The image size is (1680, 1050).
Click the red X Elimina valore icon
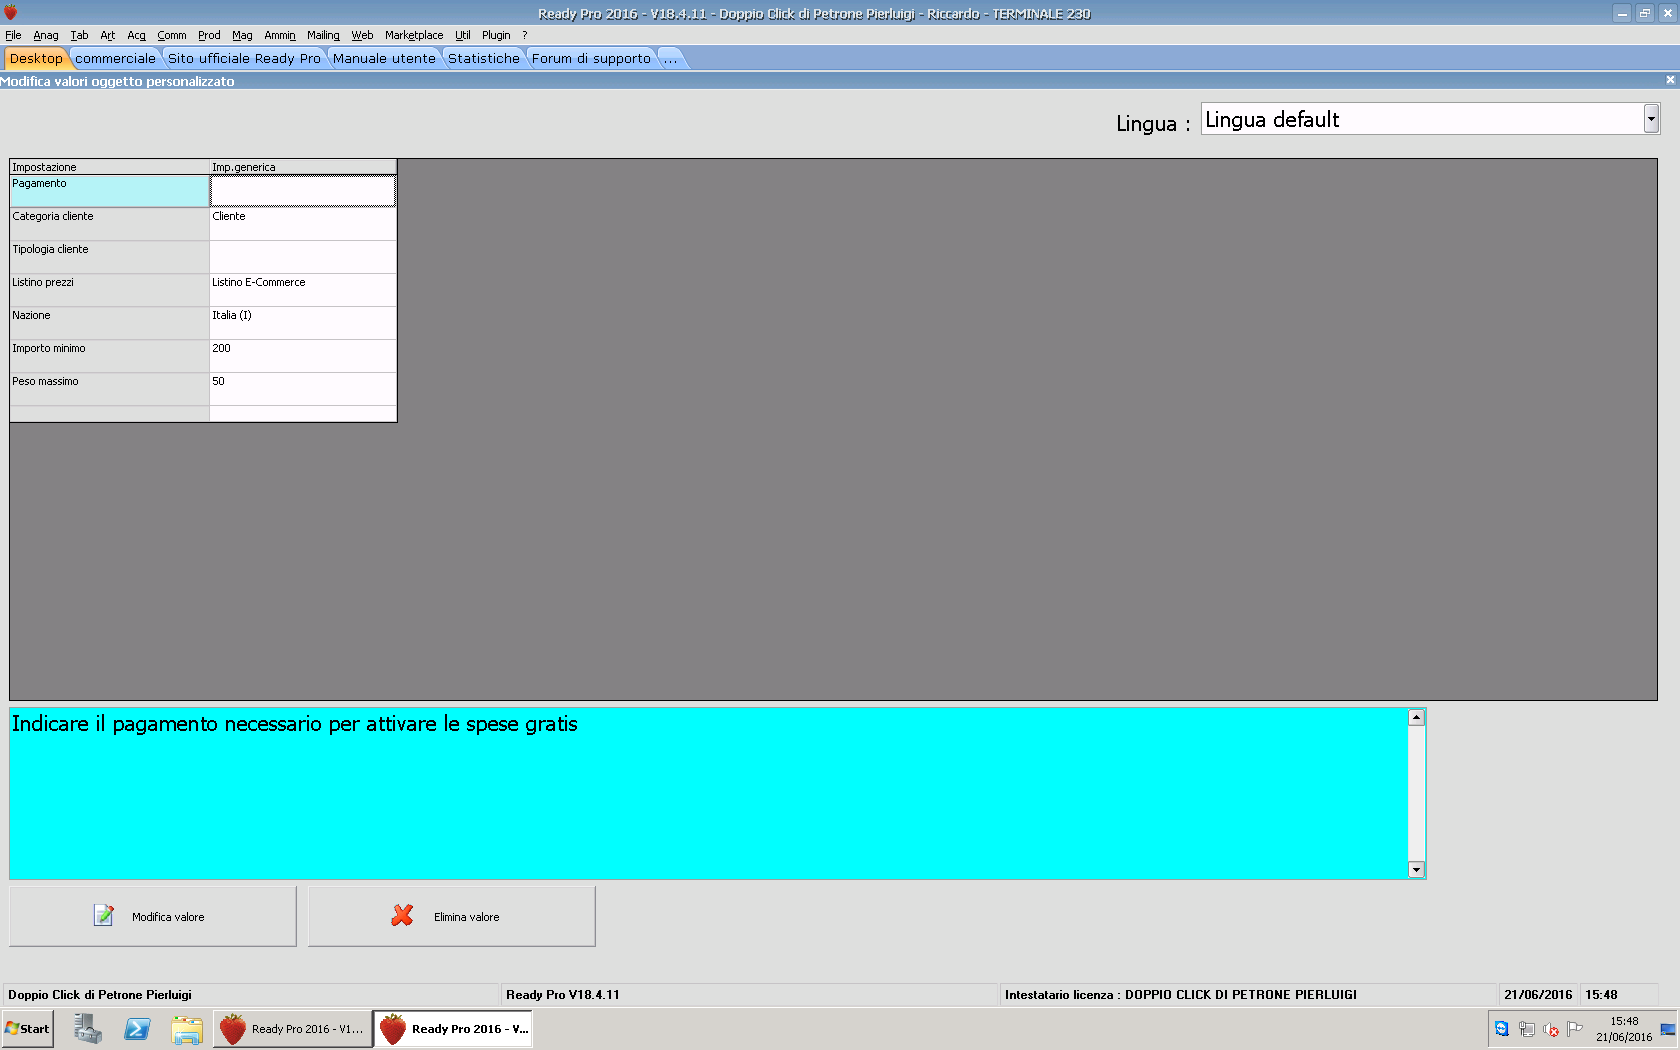(402, 915)
